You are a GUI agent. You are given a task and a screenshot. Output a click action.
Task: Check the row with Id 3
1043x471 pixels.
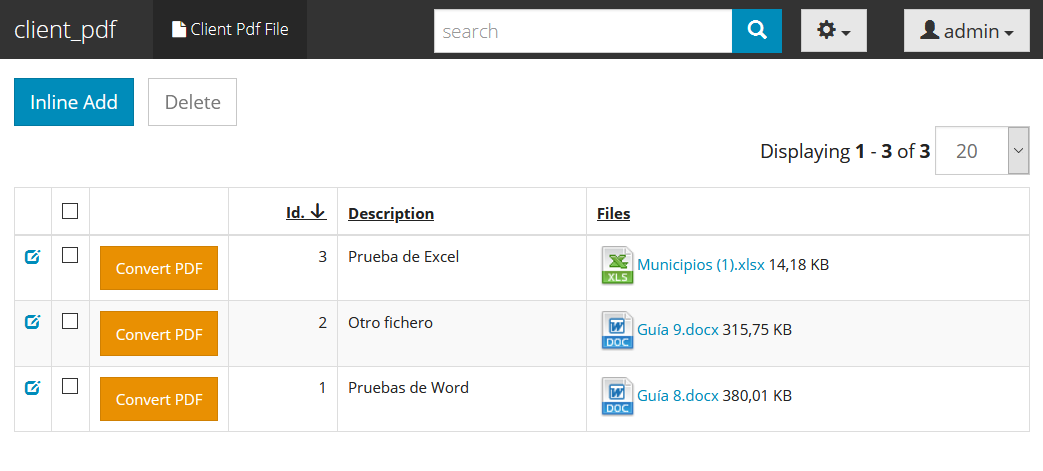click(x=70, y=255)
